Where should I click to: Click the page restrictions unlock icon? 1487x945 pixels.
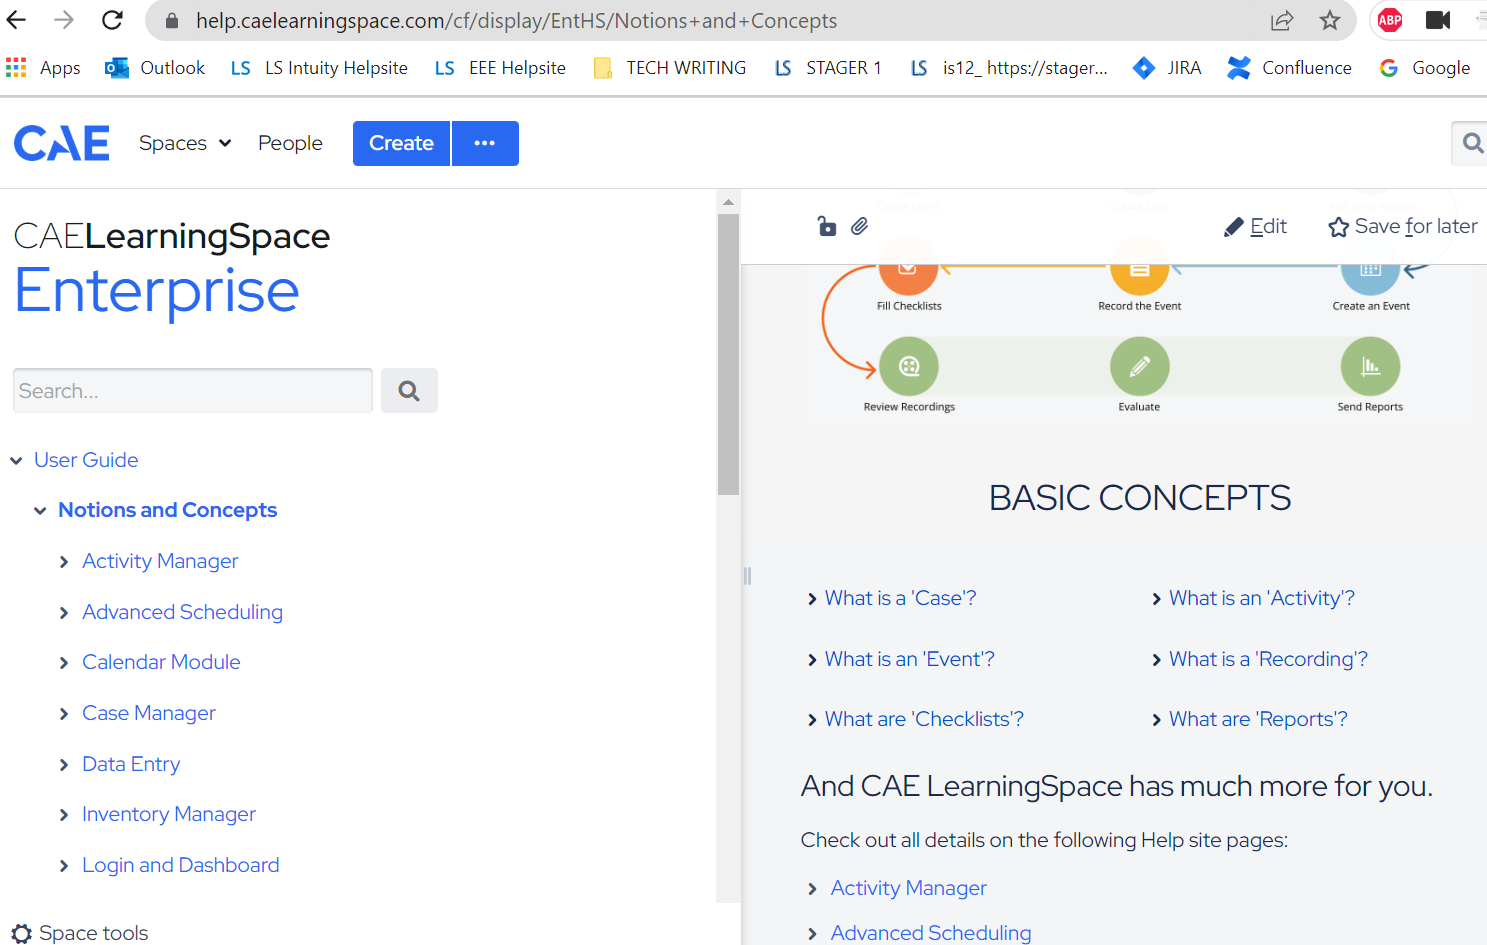point(827,227)
